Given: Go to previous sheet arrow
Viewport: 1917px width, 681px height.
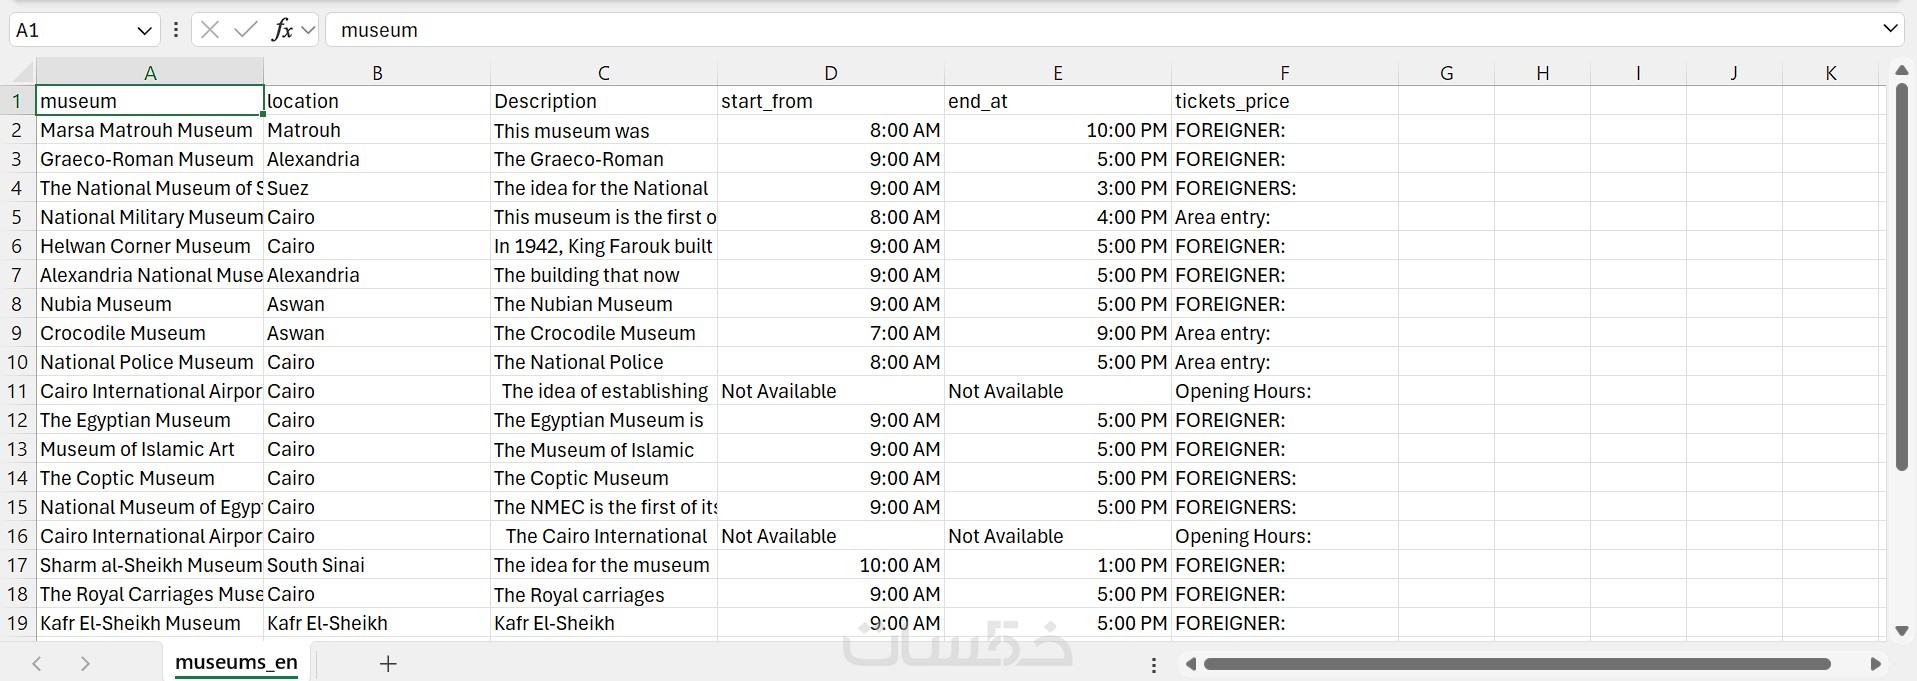Looking at the screenshot, I should click(x=37, y=663).
